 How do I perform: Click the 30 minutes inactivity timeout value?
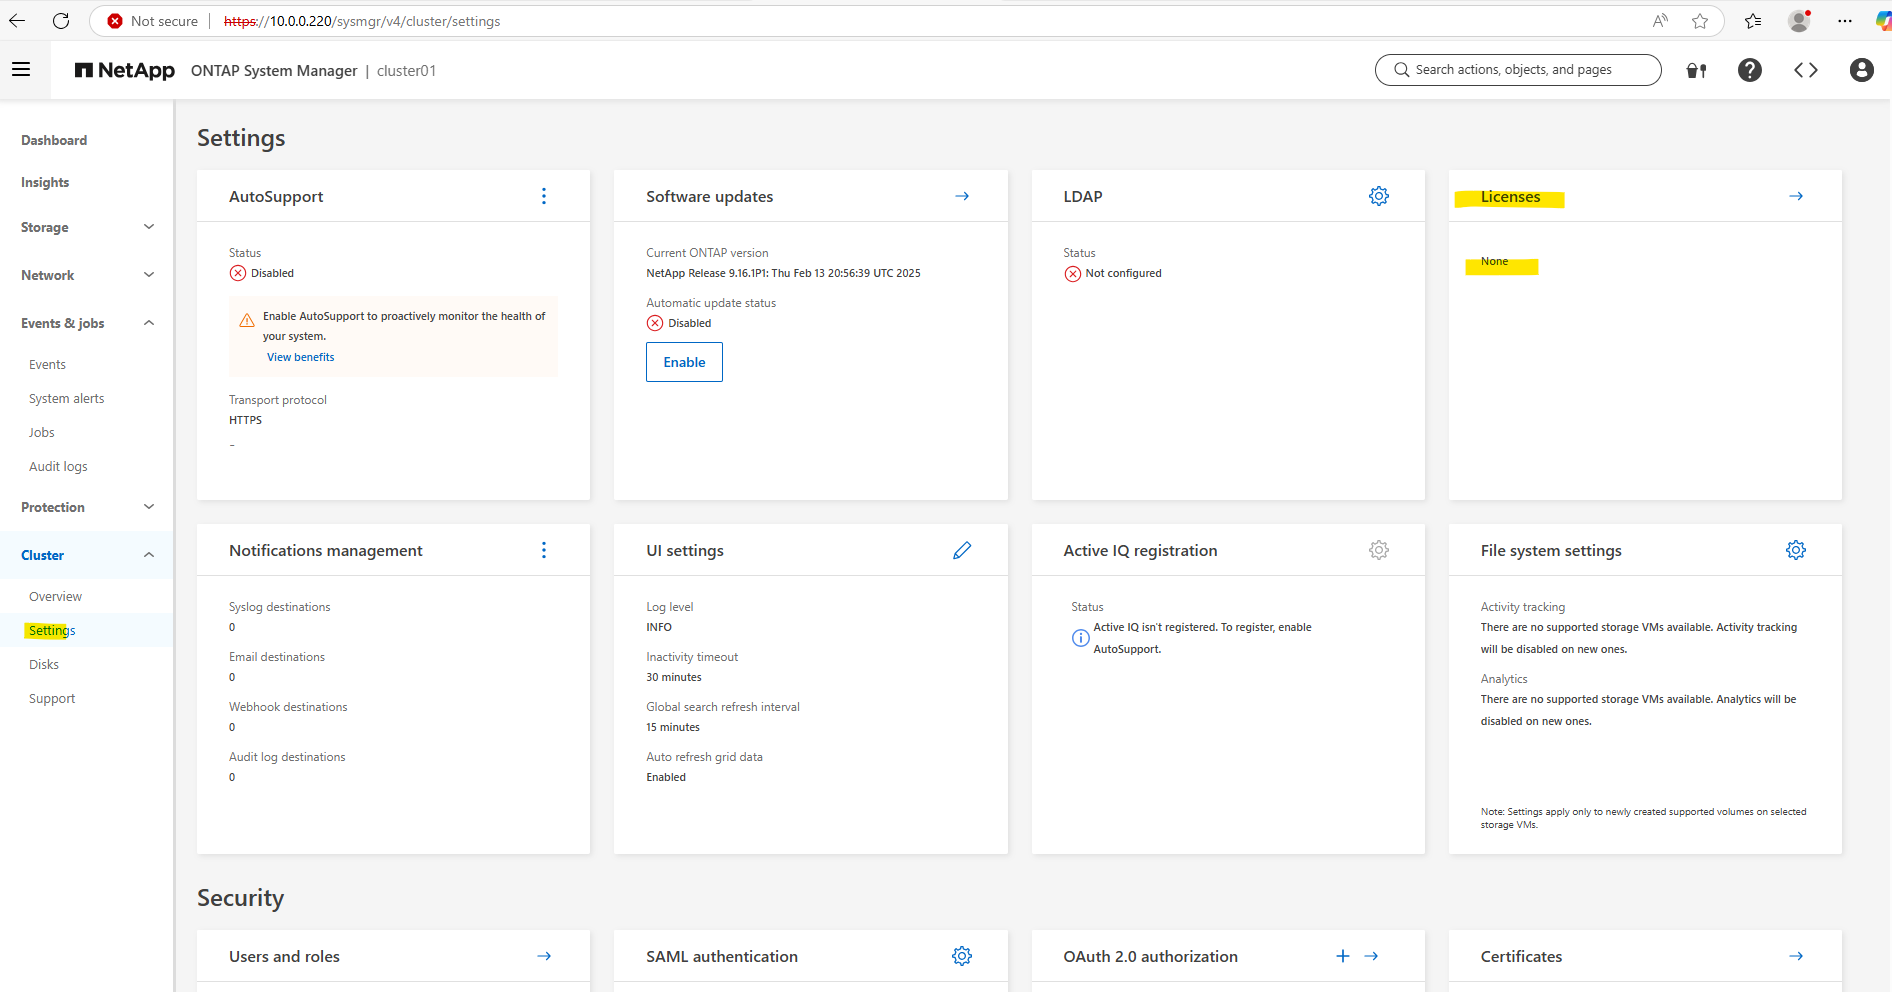(674, 677)
